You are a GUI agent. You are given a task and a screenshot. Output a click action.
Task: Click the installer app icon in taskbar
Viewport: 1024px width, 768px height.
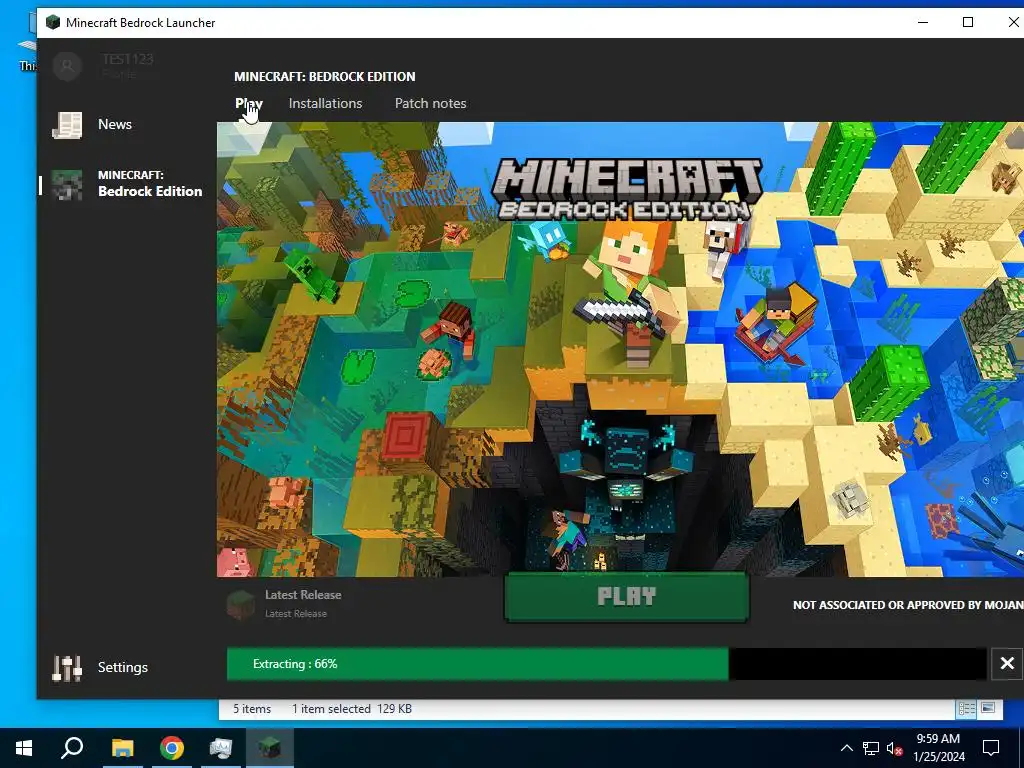click(x=221, y=748)
